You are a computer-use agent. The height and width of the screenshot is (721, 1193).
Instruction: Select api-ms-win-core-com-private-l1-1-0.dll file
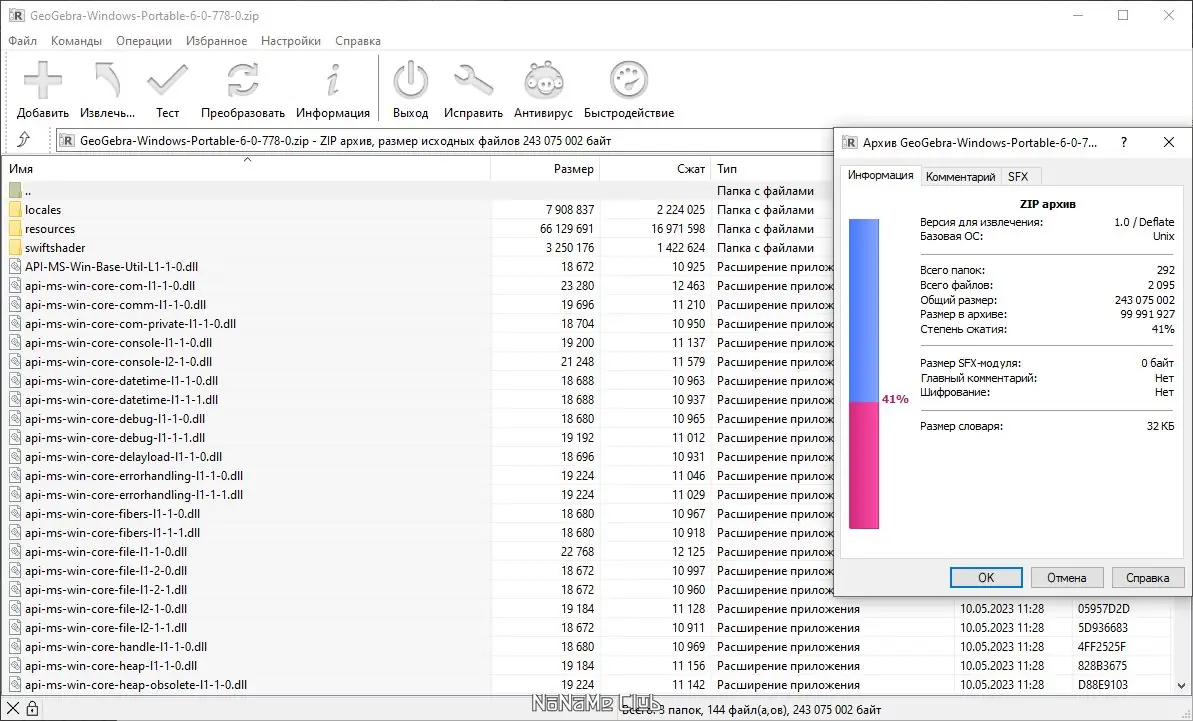pyautogui.click(x=130, y=323)
